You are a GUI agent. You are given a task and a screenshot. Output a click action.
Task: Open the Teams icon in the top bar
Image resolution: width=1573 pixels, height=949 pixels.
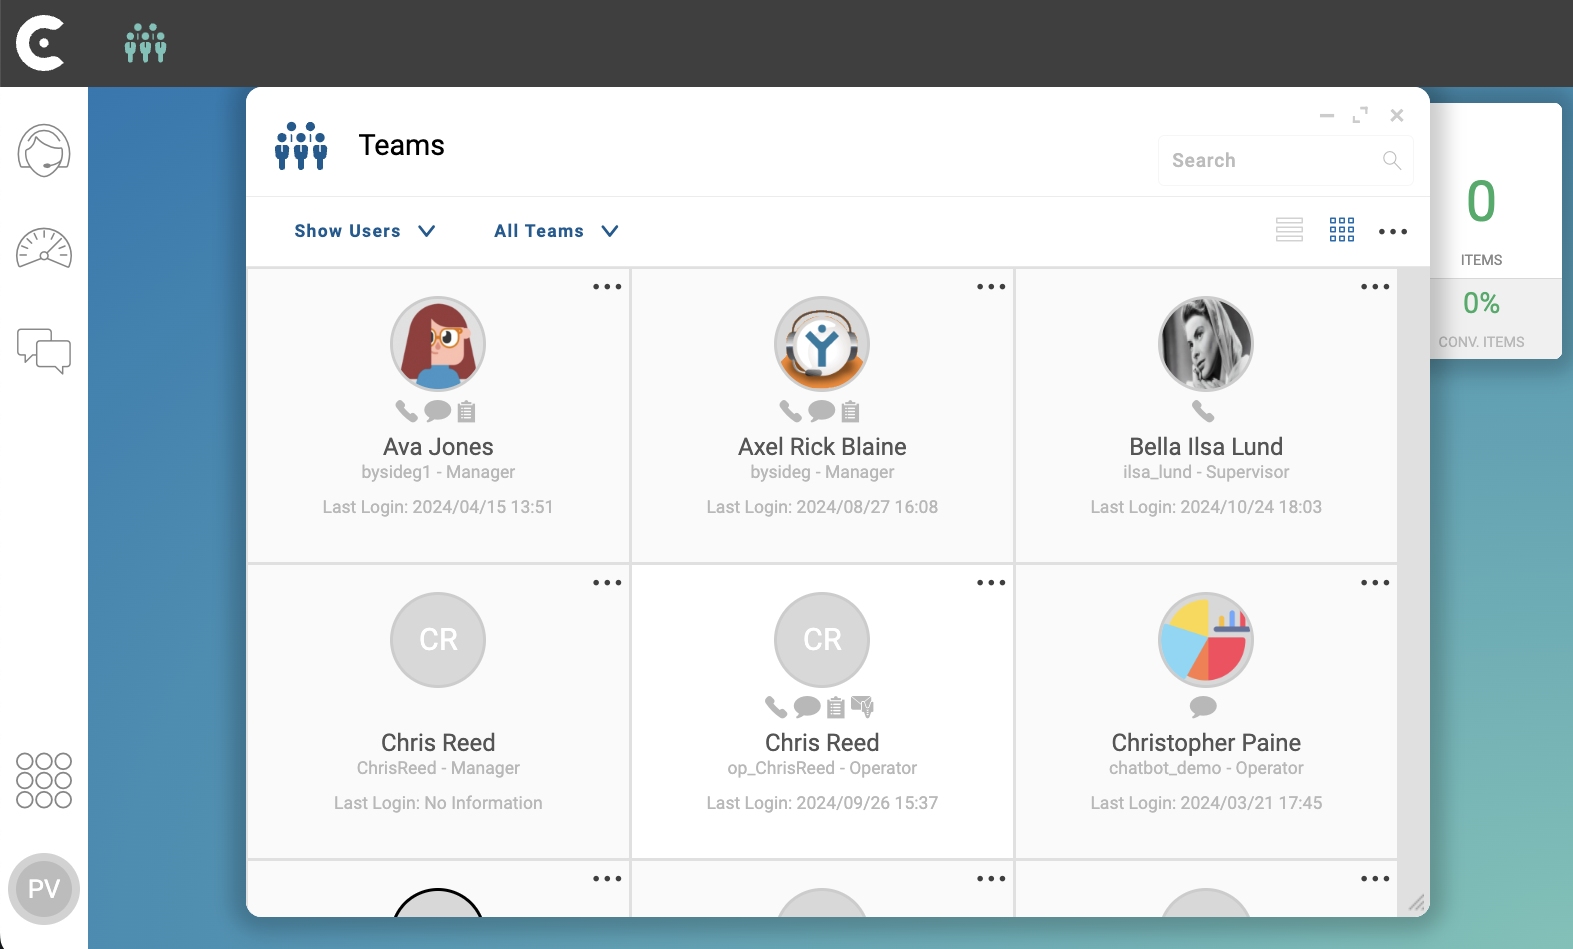pos(146,43)
